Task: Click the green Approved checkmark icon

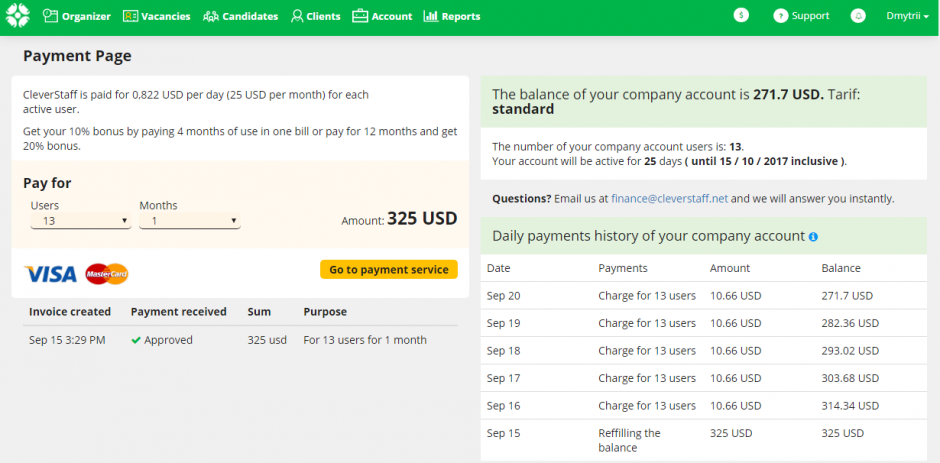Action: click(x=136, y=340)
